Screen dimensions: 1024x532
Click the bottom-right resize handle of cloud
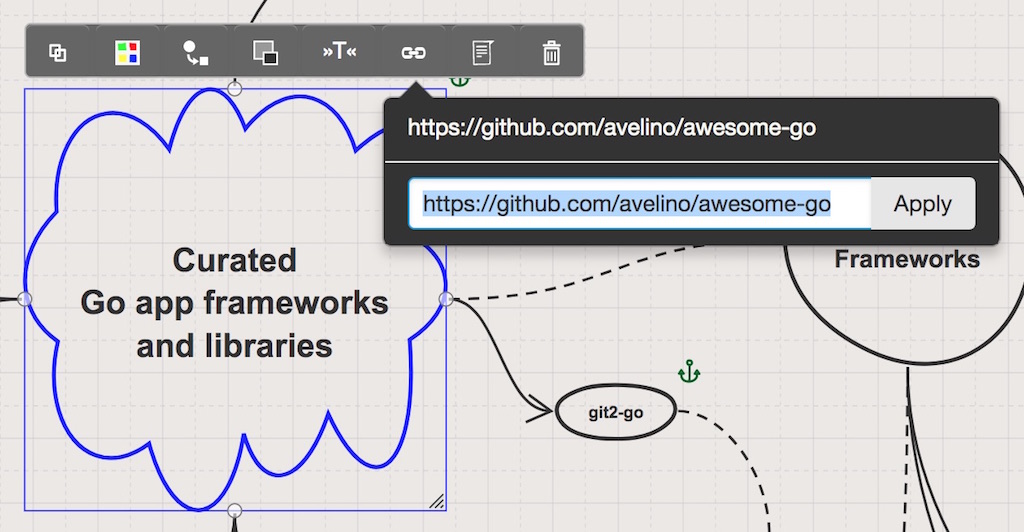click(x=438, y=501)
